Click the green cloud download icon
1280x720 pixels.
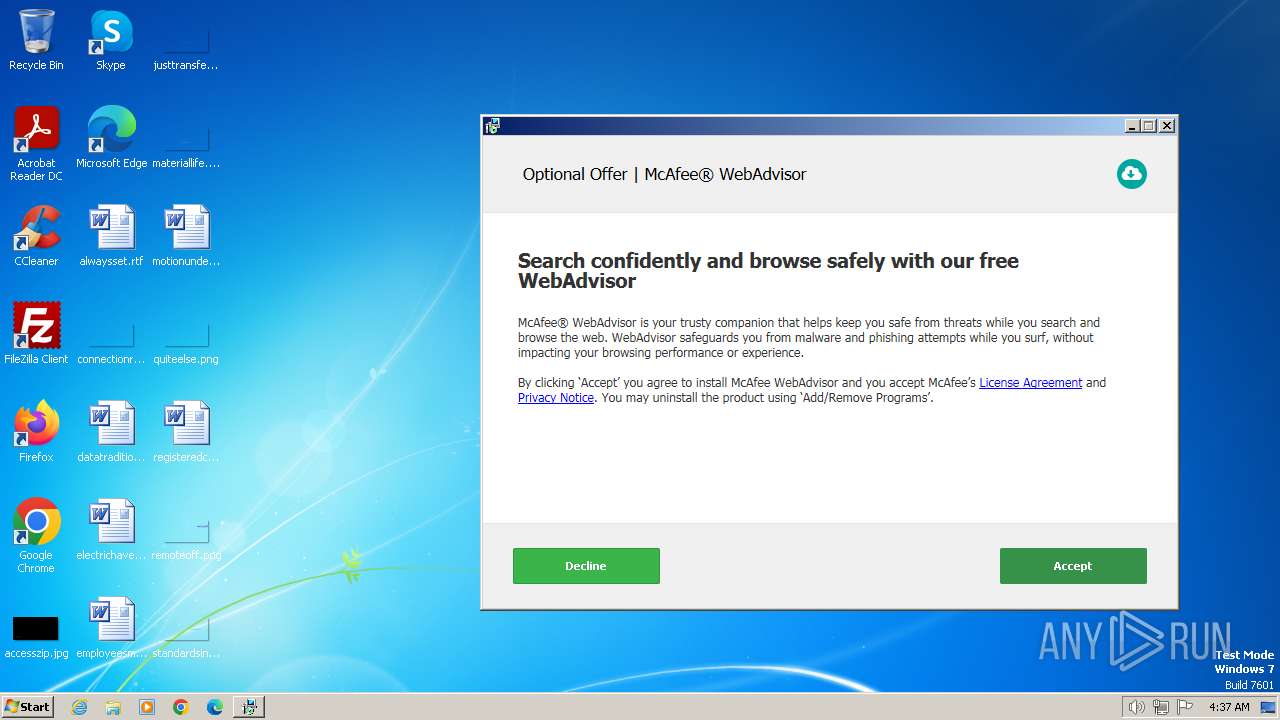click(x=1132, y=174)
